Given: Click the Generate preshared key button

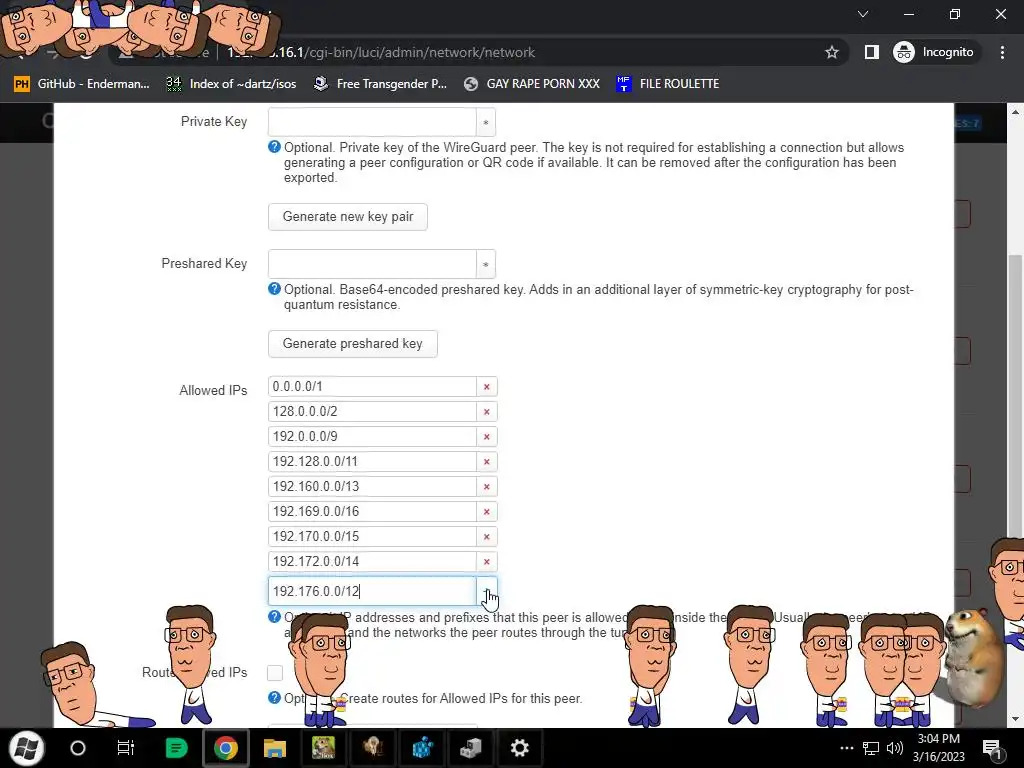Looking at the screenshot, I should click(x=353, y=344).
